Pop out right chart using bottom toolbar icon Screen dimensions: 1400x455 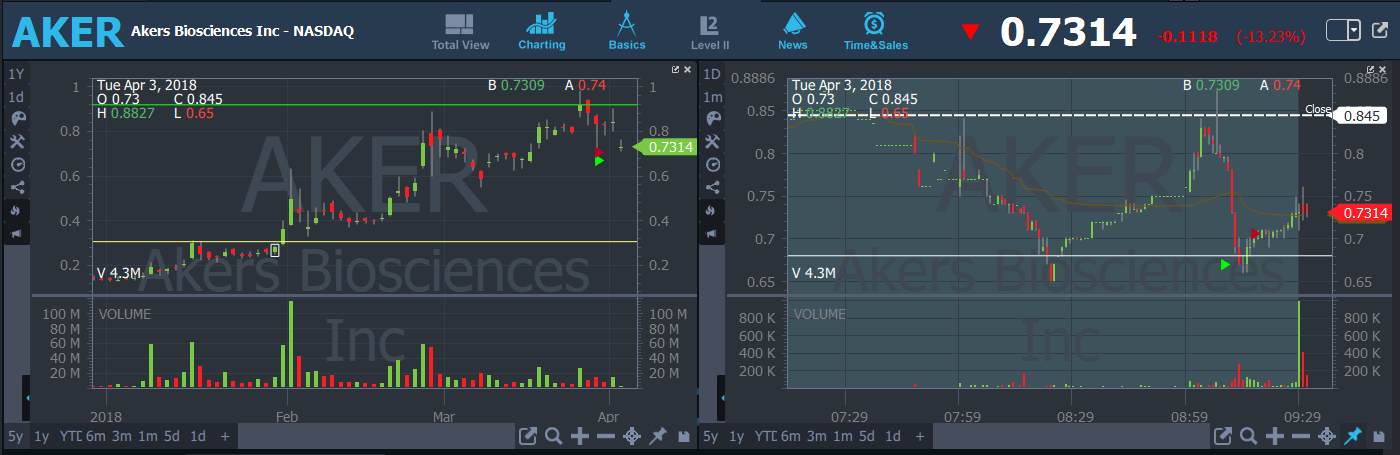(1222, 436)
